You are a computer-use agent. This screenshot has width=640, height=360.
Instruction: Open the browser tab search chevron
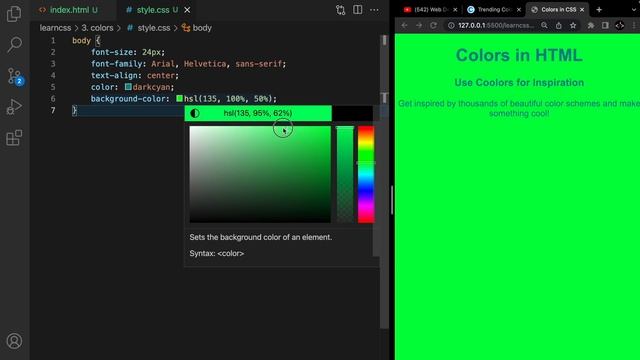(x=634, y=9)
